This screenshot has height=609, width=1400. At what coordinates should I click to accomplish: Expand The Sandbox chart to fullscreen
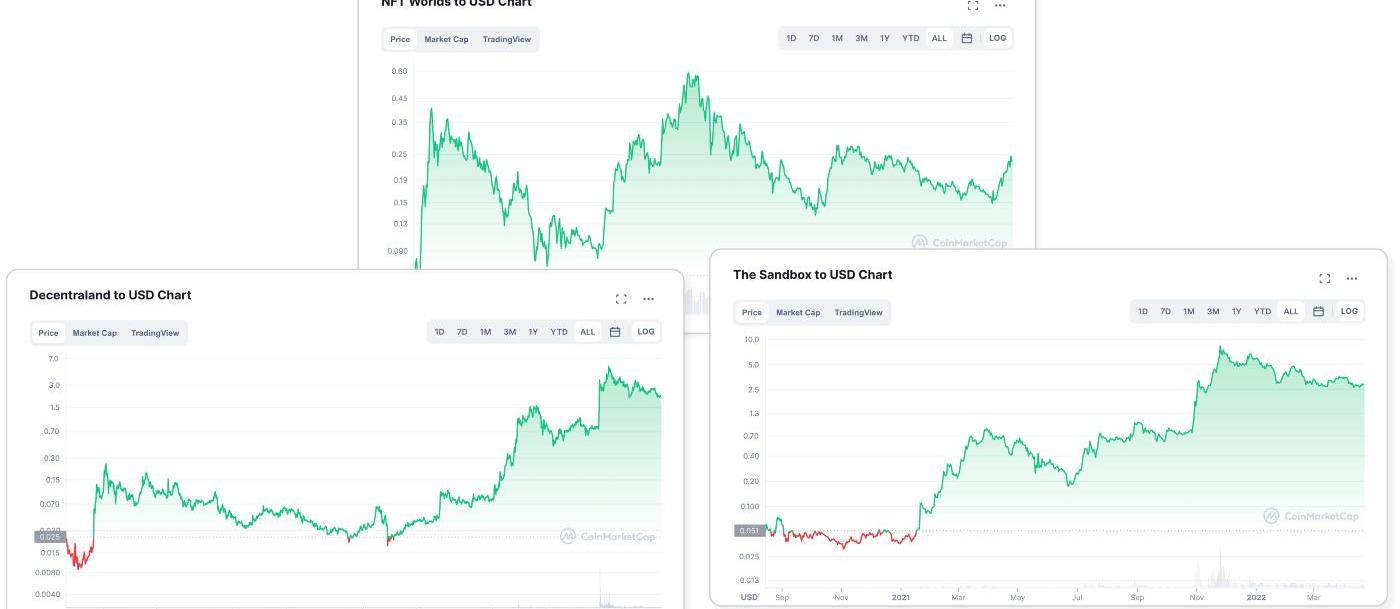click(x=1325, y=279)
